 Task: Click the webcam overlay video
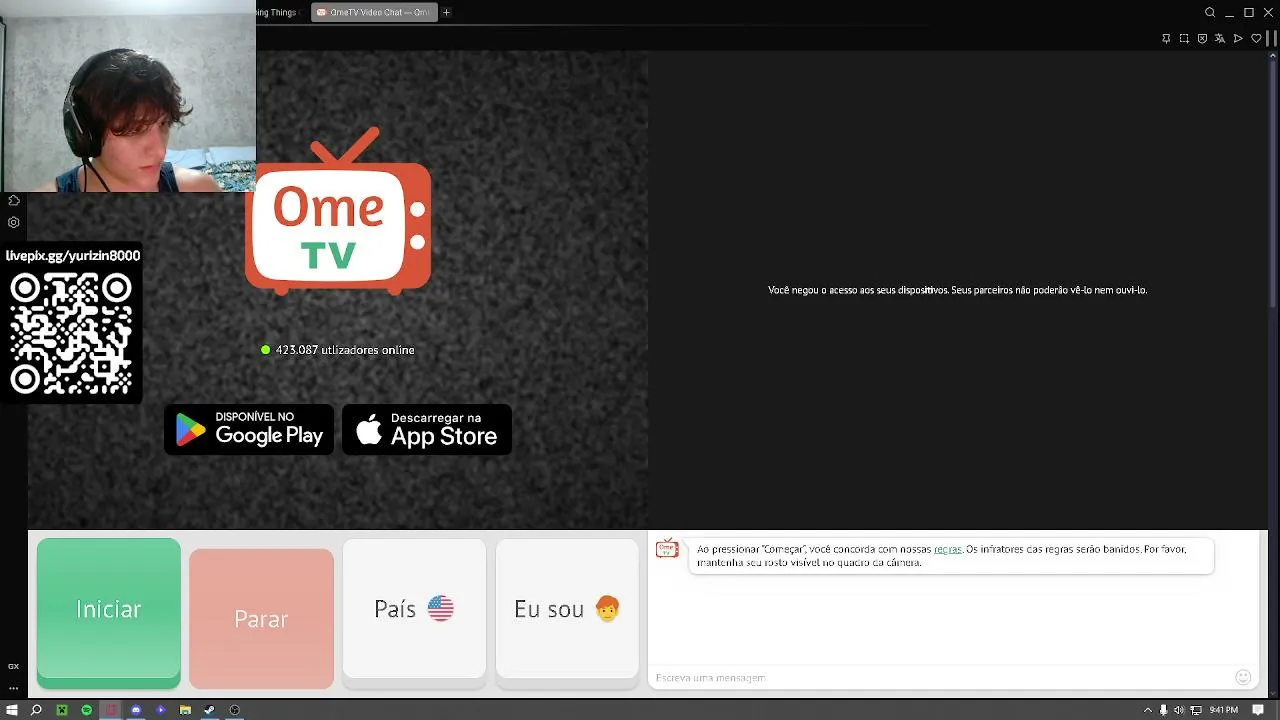click(128, 96)
